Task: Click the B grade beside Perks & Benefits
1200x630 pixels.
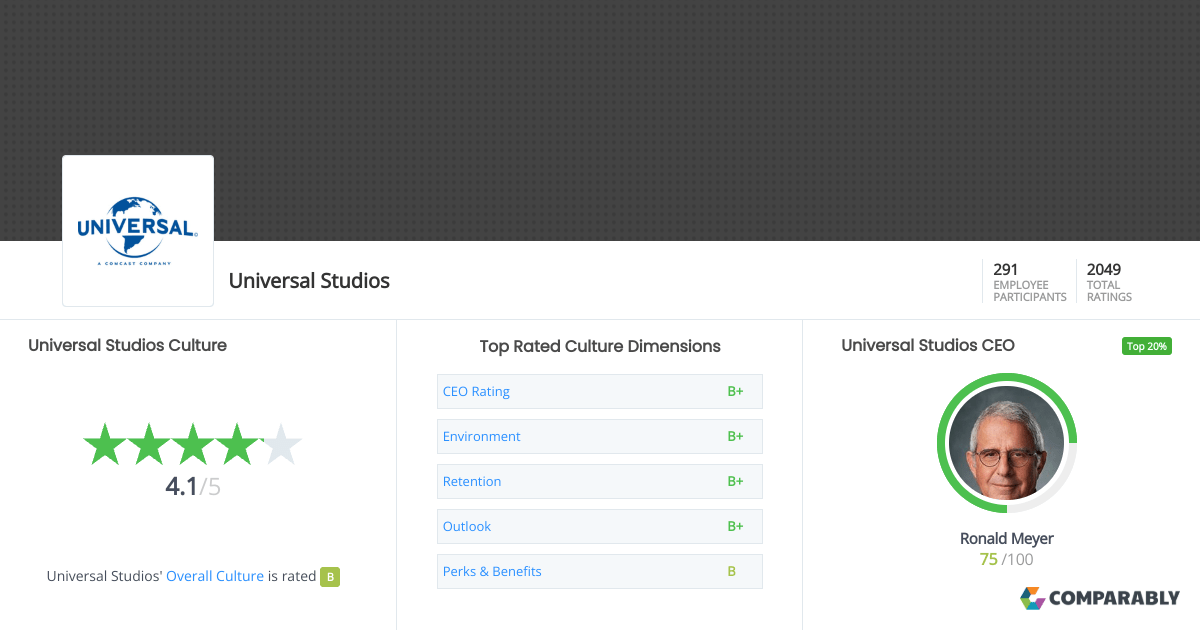Action: 730,571
